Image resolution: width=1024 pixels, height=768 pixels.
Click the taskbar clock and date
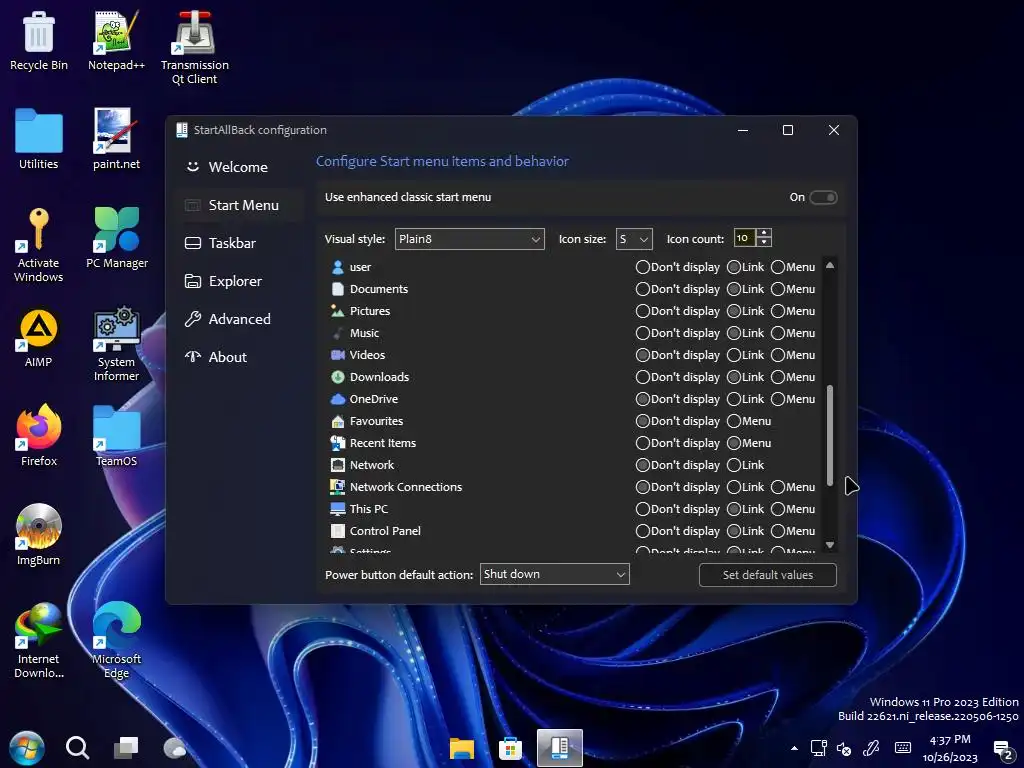click(x=950, y=748)
